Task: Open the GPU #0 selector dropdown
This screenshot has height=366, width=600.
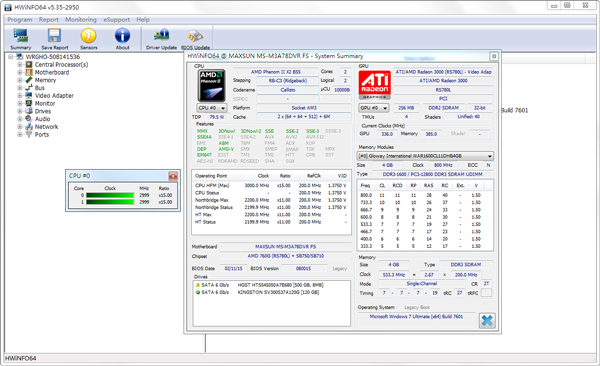Action: (374, 108)
